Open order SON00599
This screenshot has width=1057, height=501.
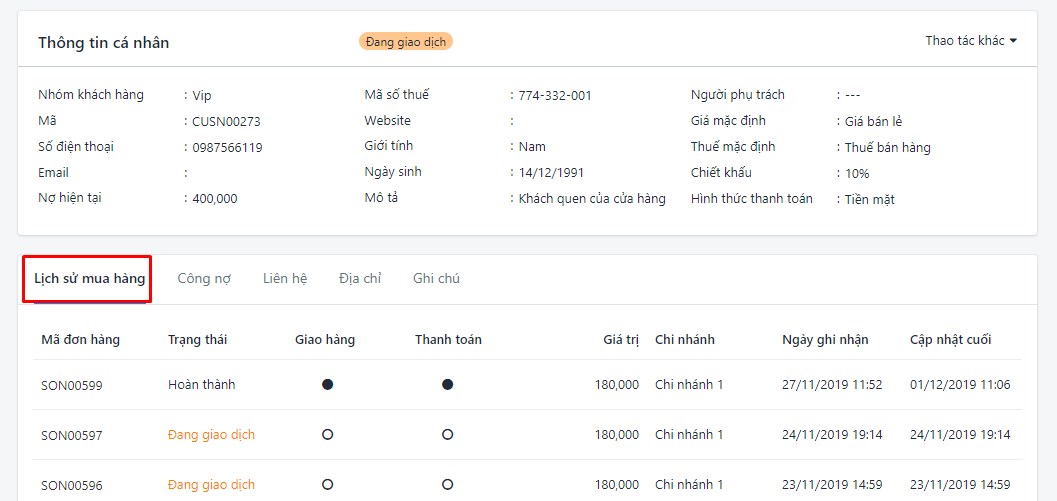71,385
